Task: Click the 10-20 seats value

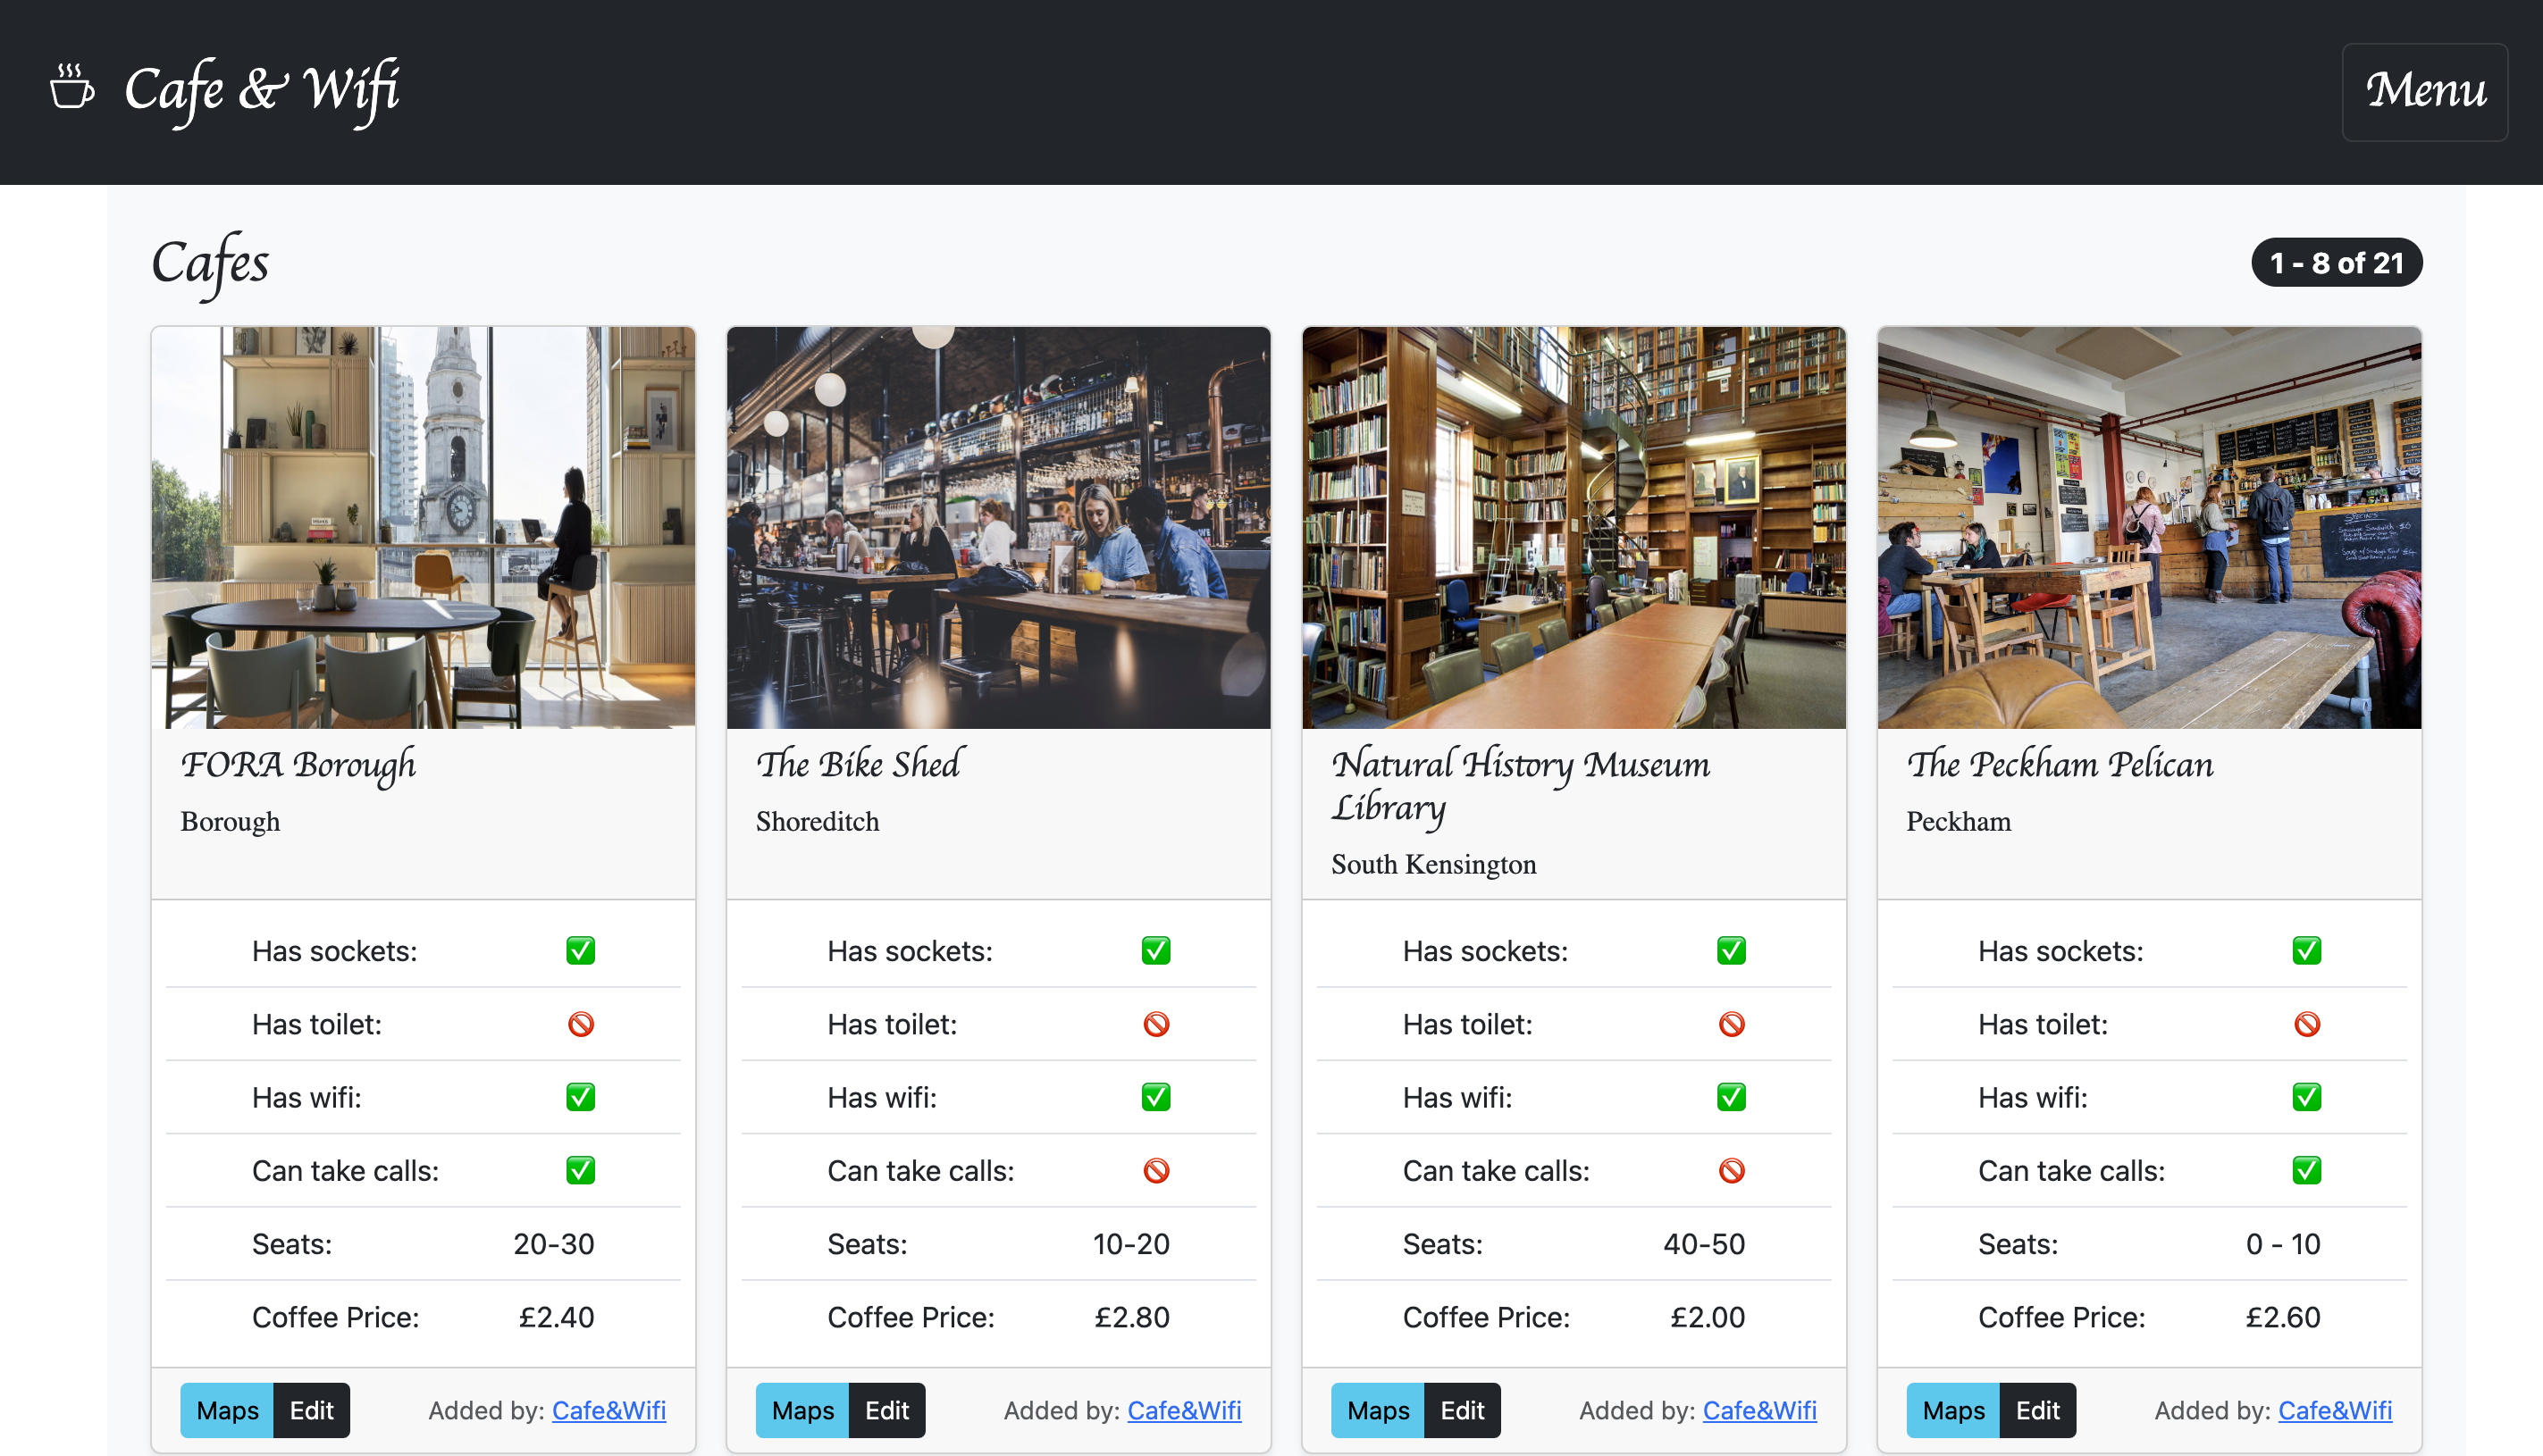Action: tap(1131, 1244)
